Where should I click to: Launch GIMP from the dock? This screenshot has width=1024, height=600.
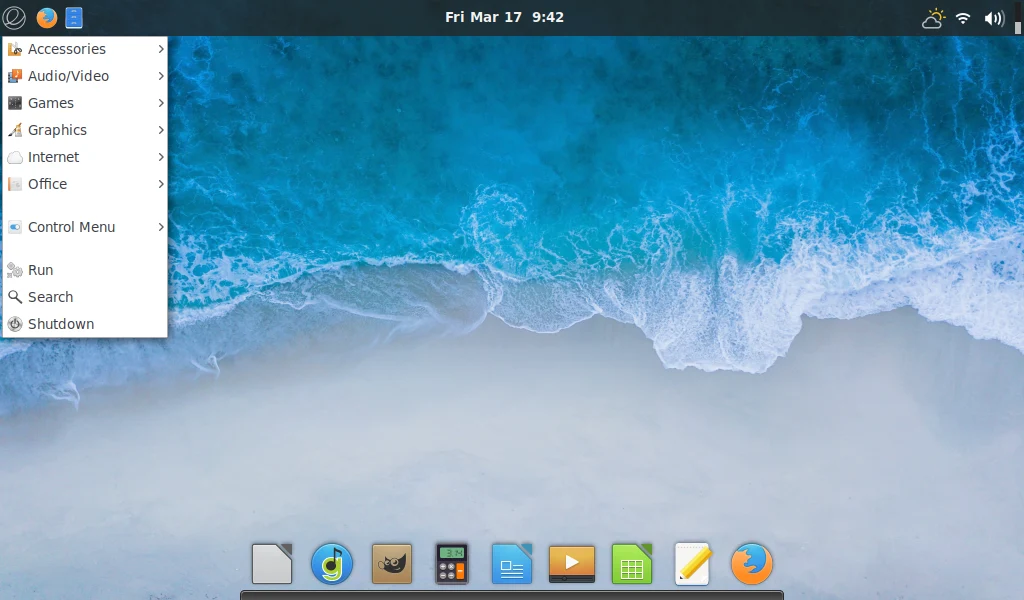pos(391,563)
